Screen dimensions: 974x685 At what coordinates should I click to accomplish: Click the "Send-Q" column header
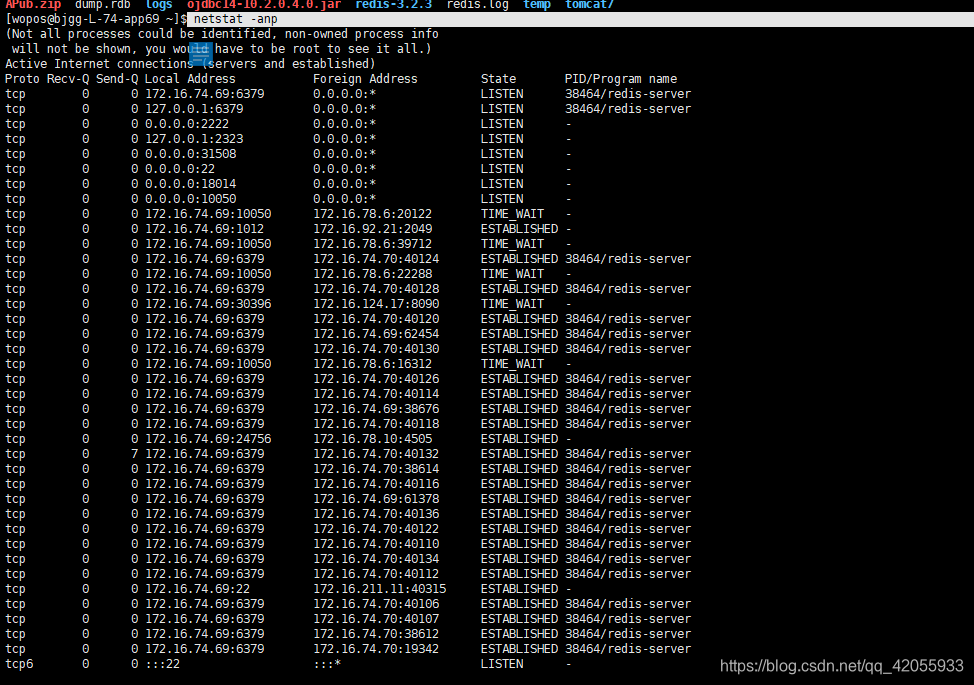[117, 79]
